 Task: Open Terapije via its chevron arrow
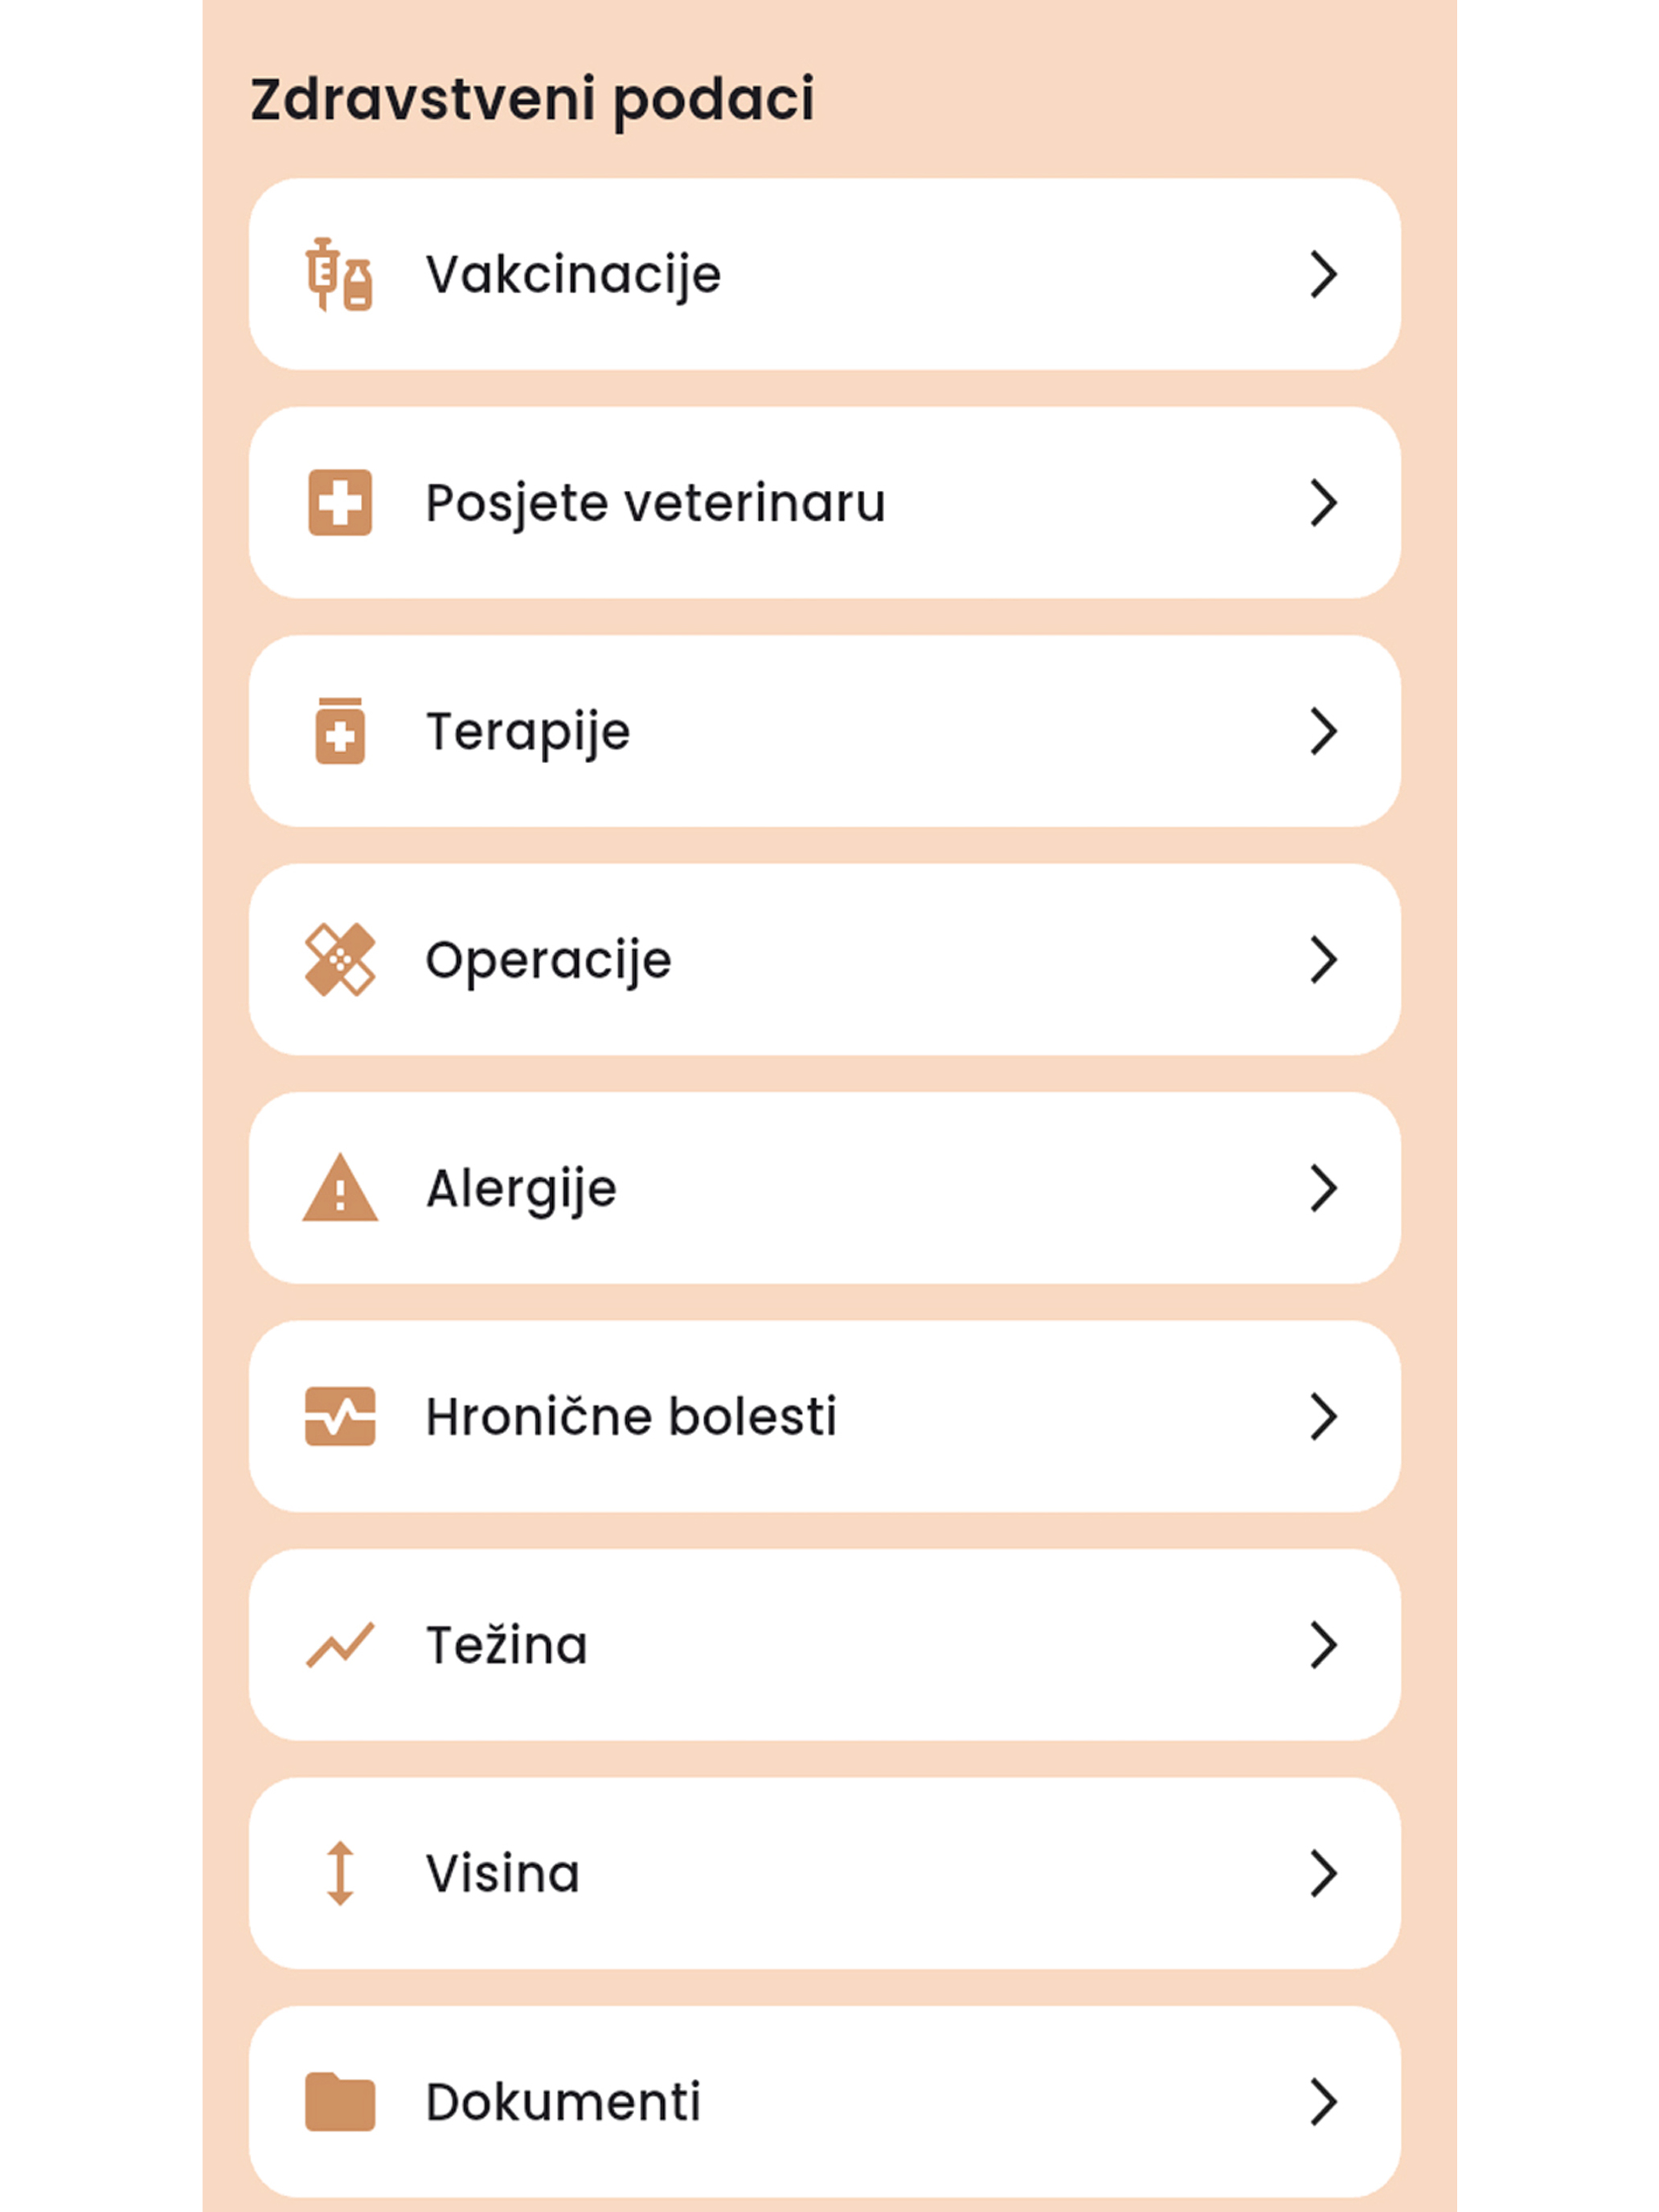[1323, 731]
